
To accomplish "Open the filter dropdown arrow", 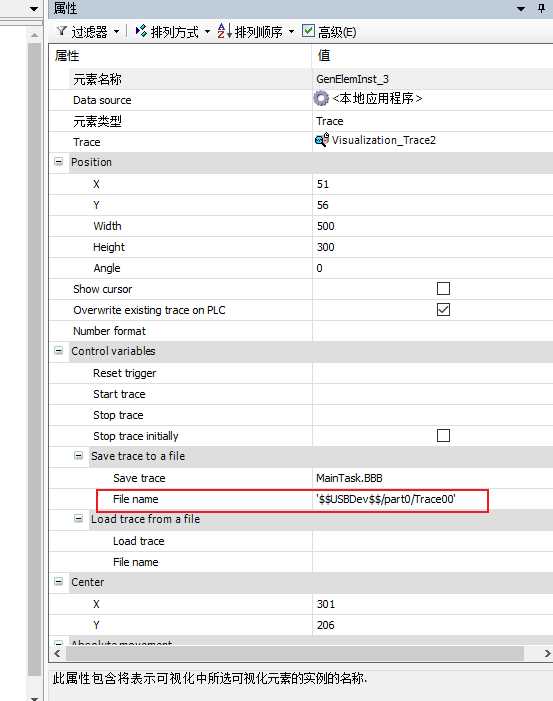I will coord(117,32).
